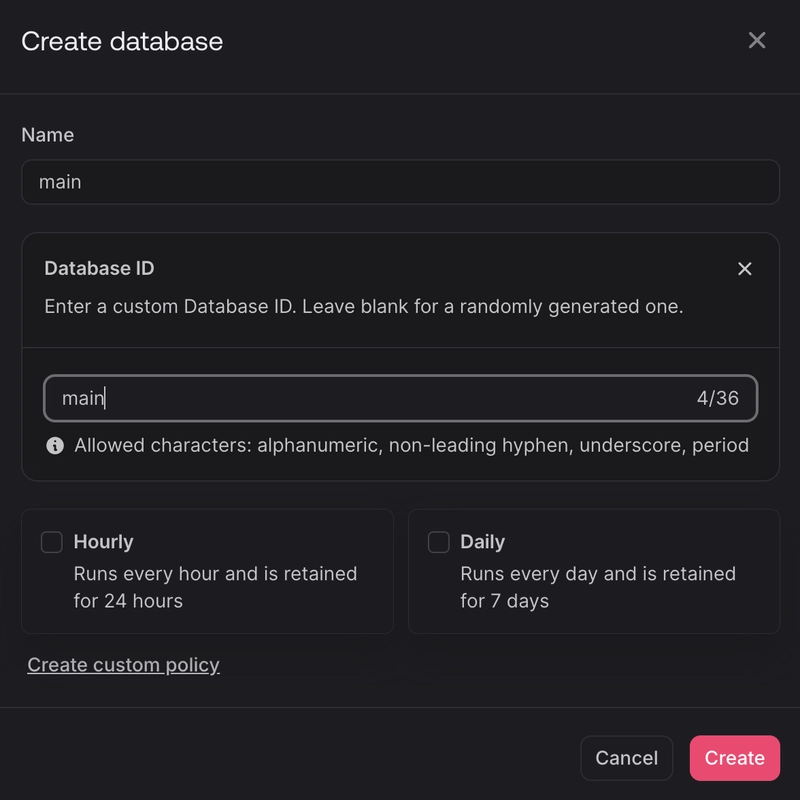Dismiss the Database ID section
Screen dimensions: 800x800
pyautogui.click(x=744, y=269)
